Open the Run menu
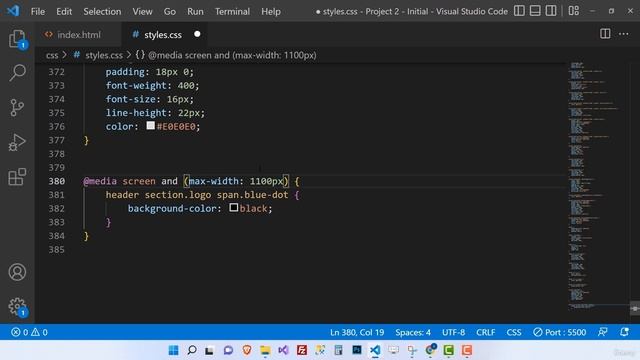 pyautogui.click(x=195, y=11)
